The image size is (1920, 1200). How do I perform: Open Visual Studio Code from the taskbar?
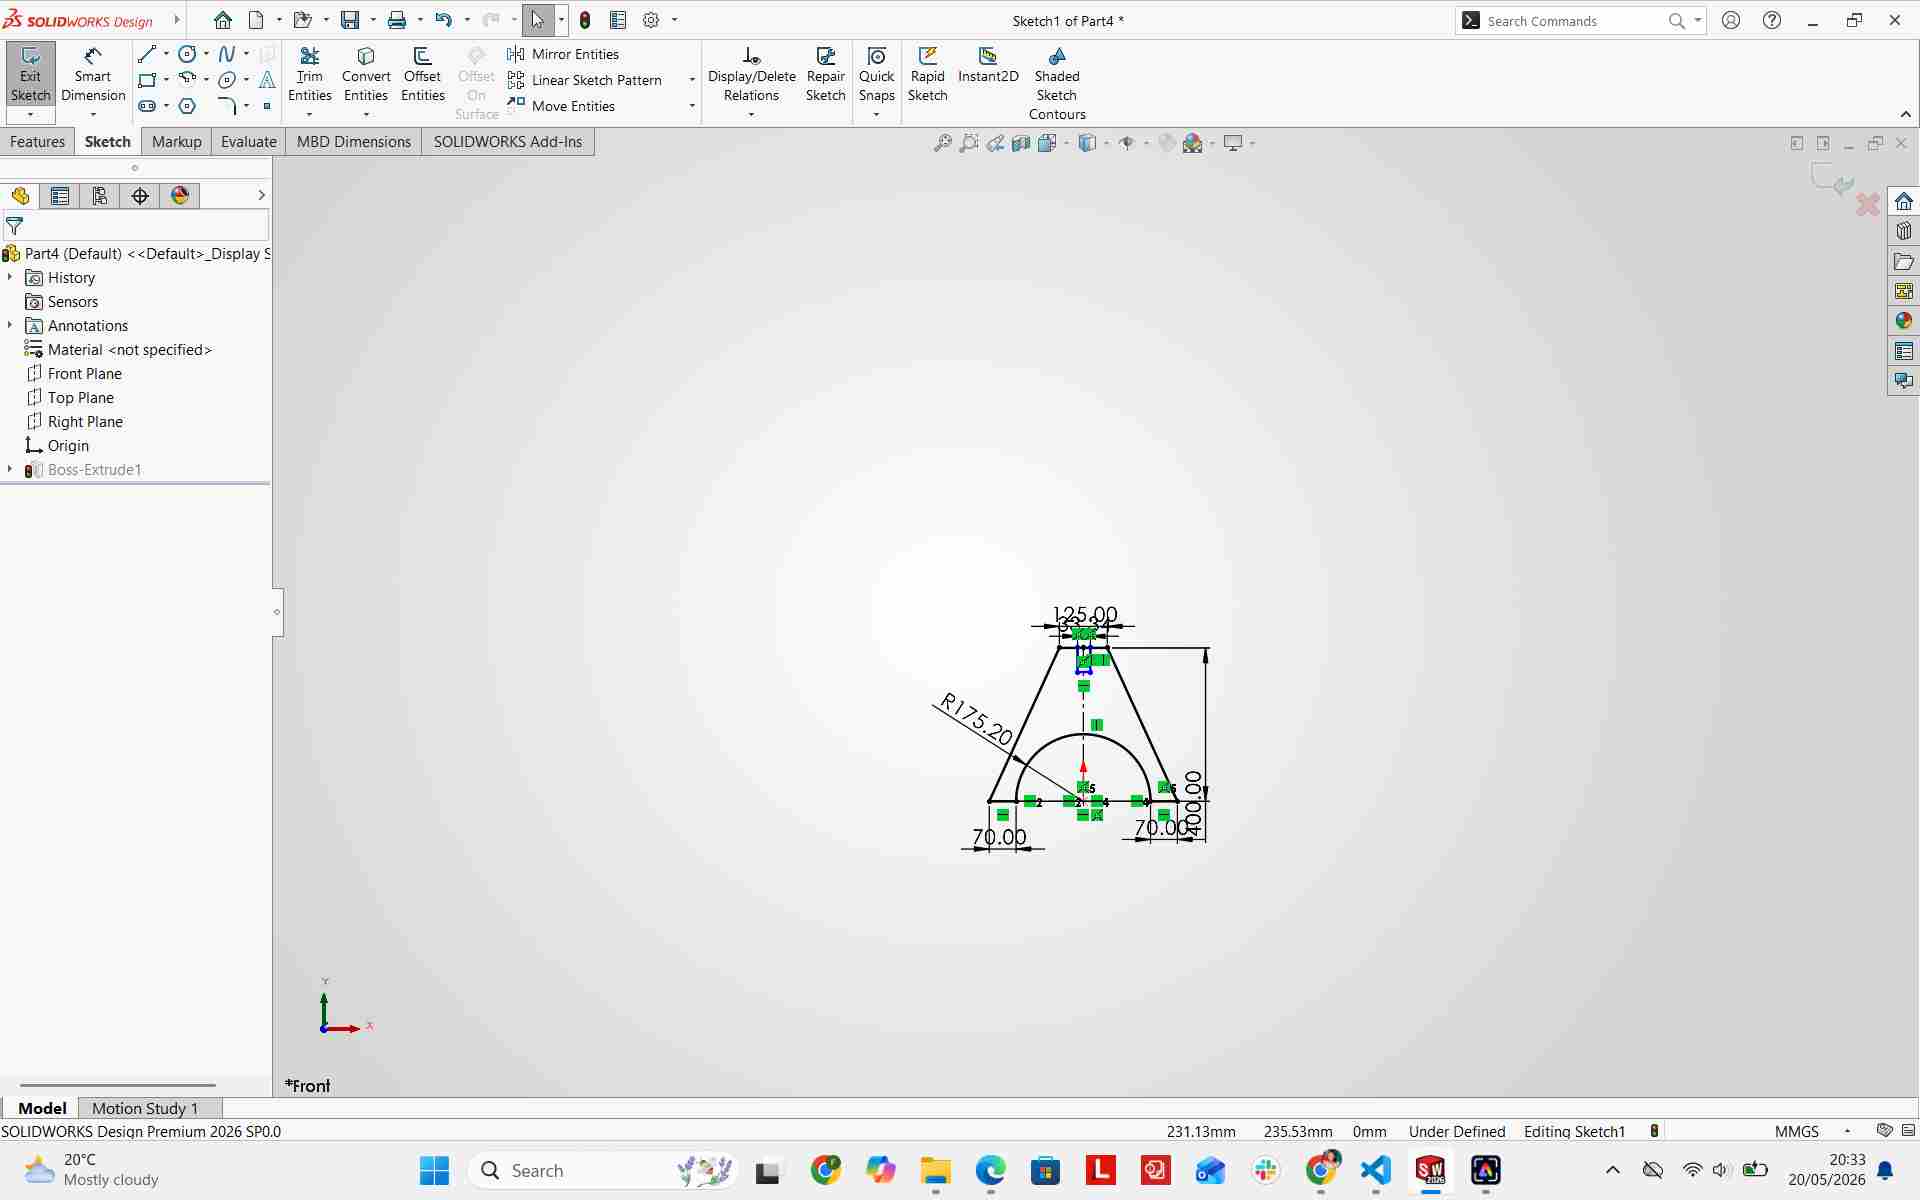pyautogui.click(x=1376, y=1170)
